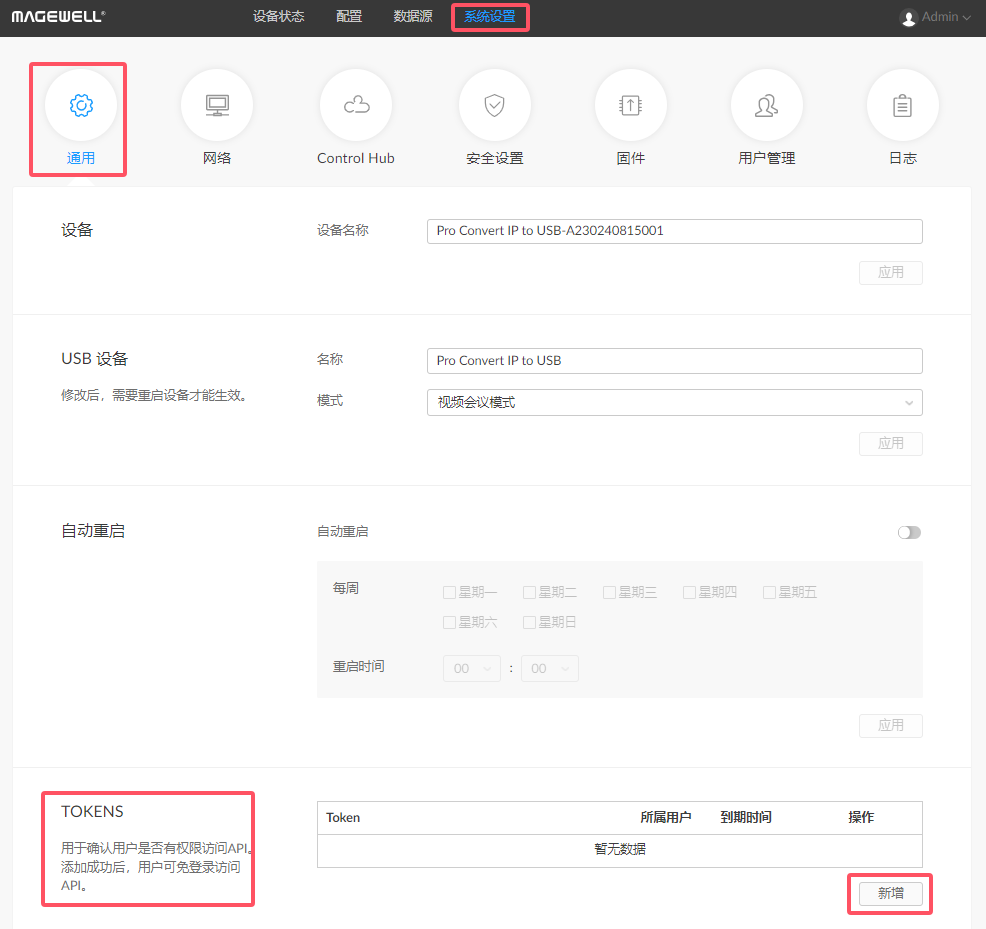
Task: Click the TOKENS section heading
Action: (x=92, y=811)
